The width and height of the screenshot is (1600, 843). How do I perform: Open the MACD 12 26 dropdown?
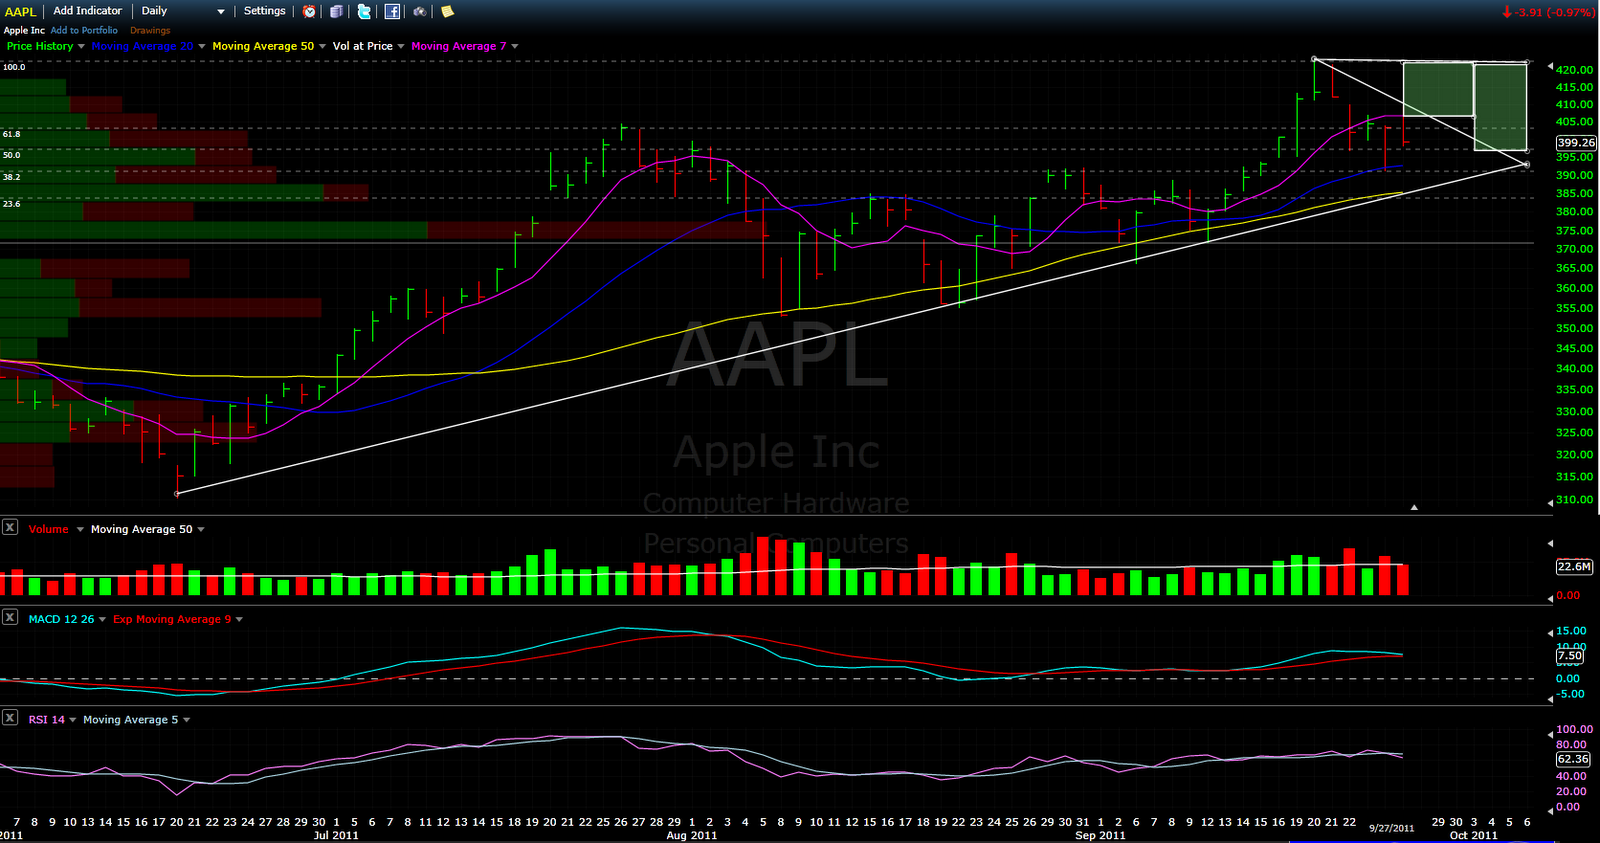click(102, 619)
